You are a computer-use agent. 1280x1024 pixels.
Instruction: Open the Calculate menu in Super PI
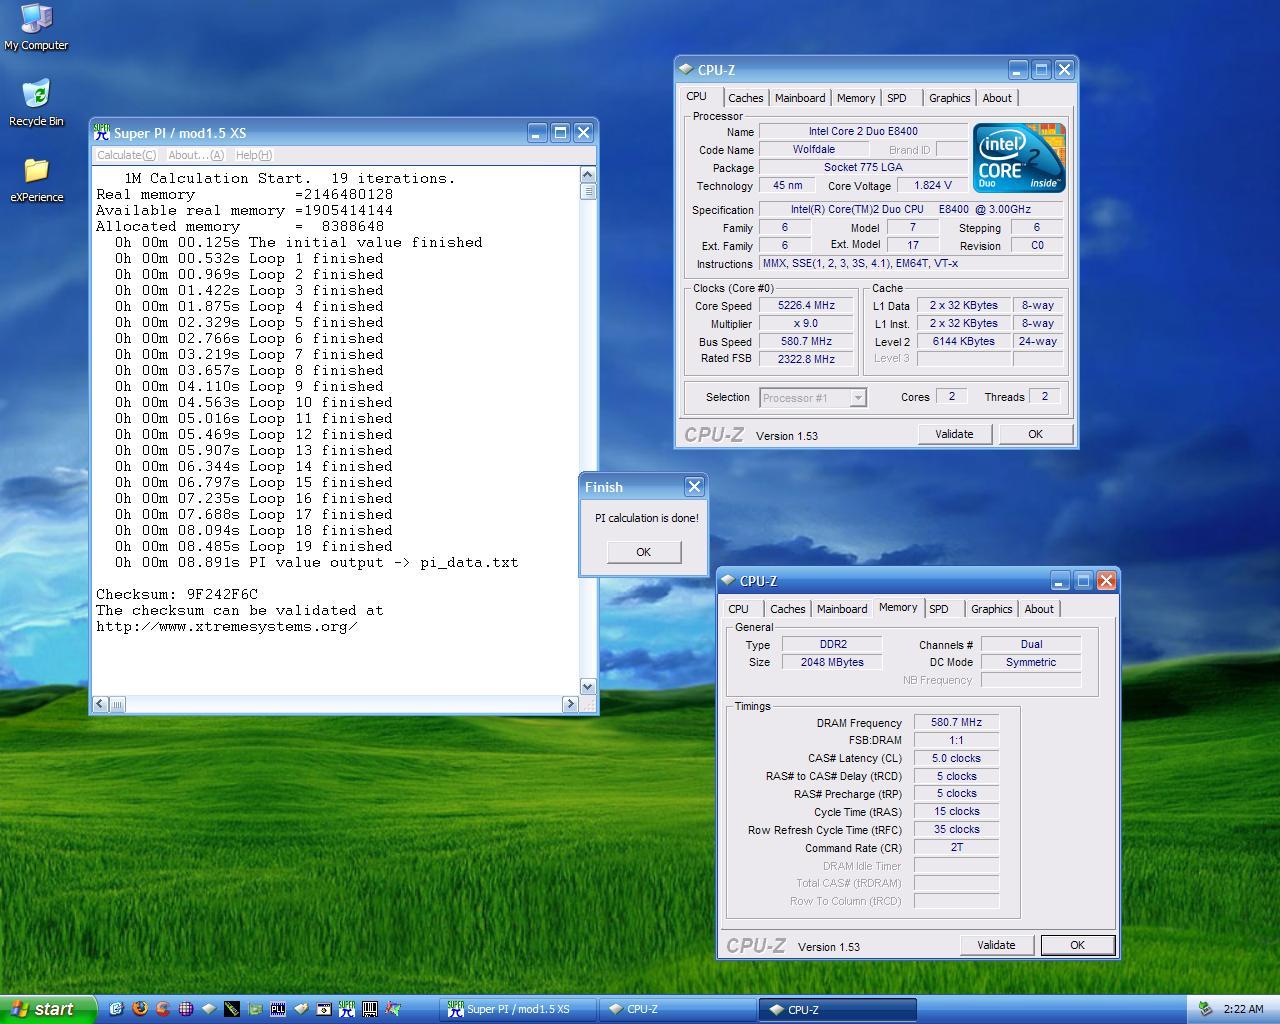(126, 155)
